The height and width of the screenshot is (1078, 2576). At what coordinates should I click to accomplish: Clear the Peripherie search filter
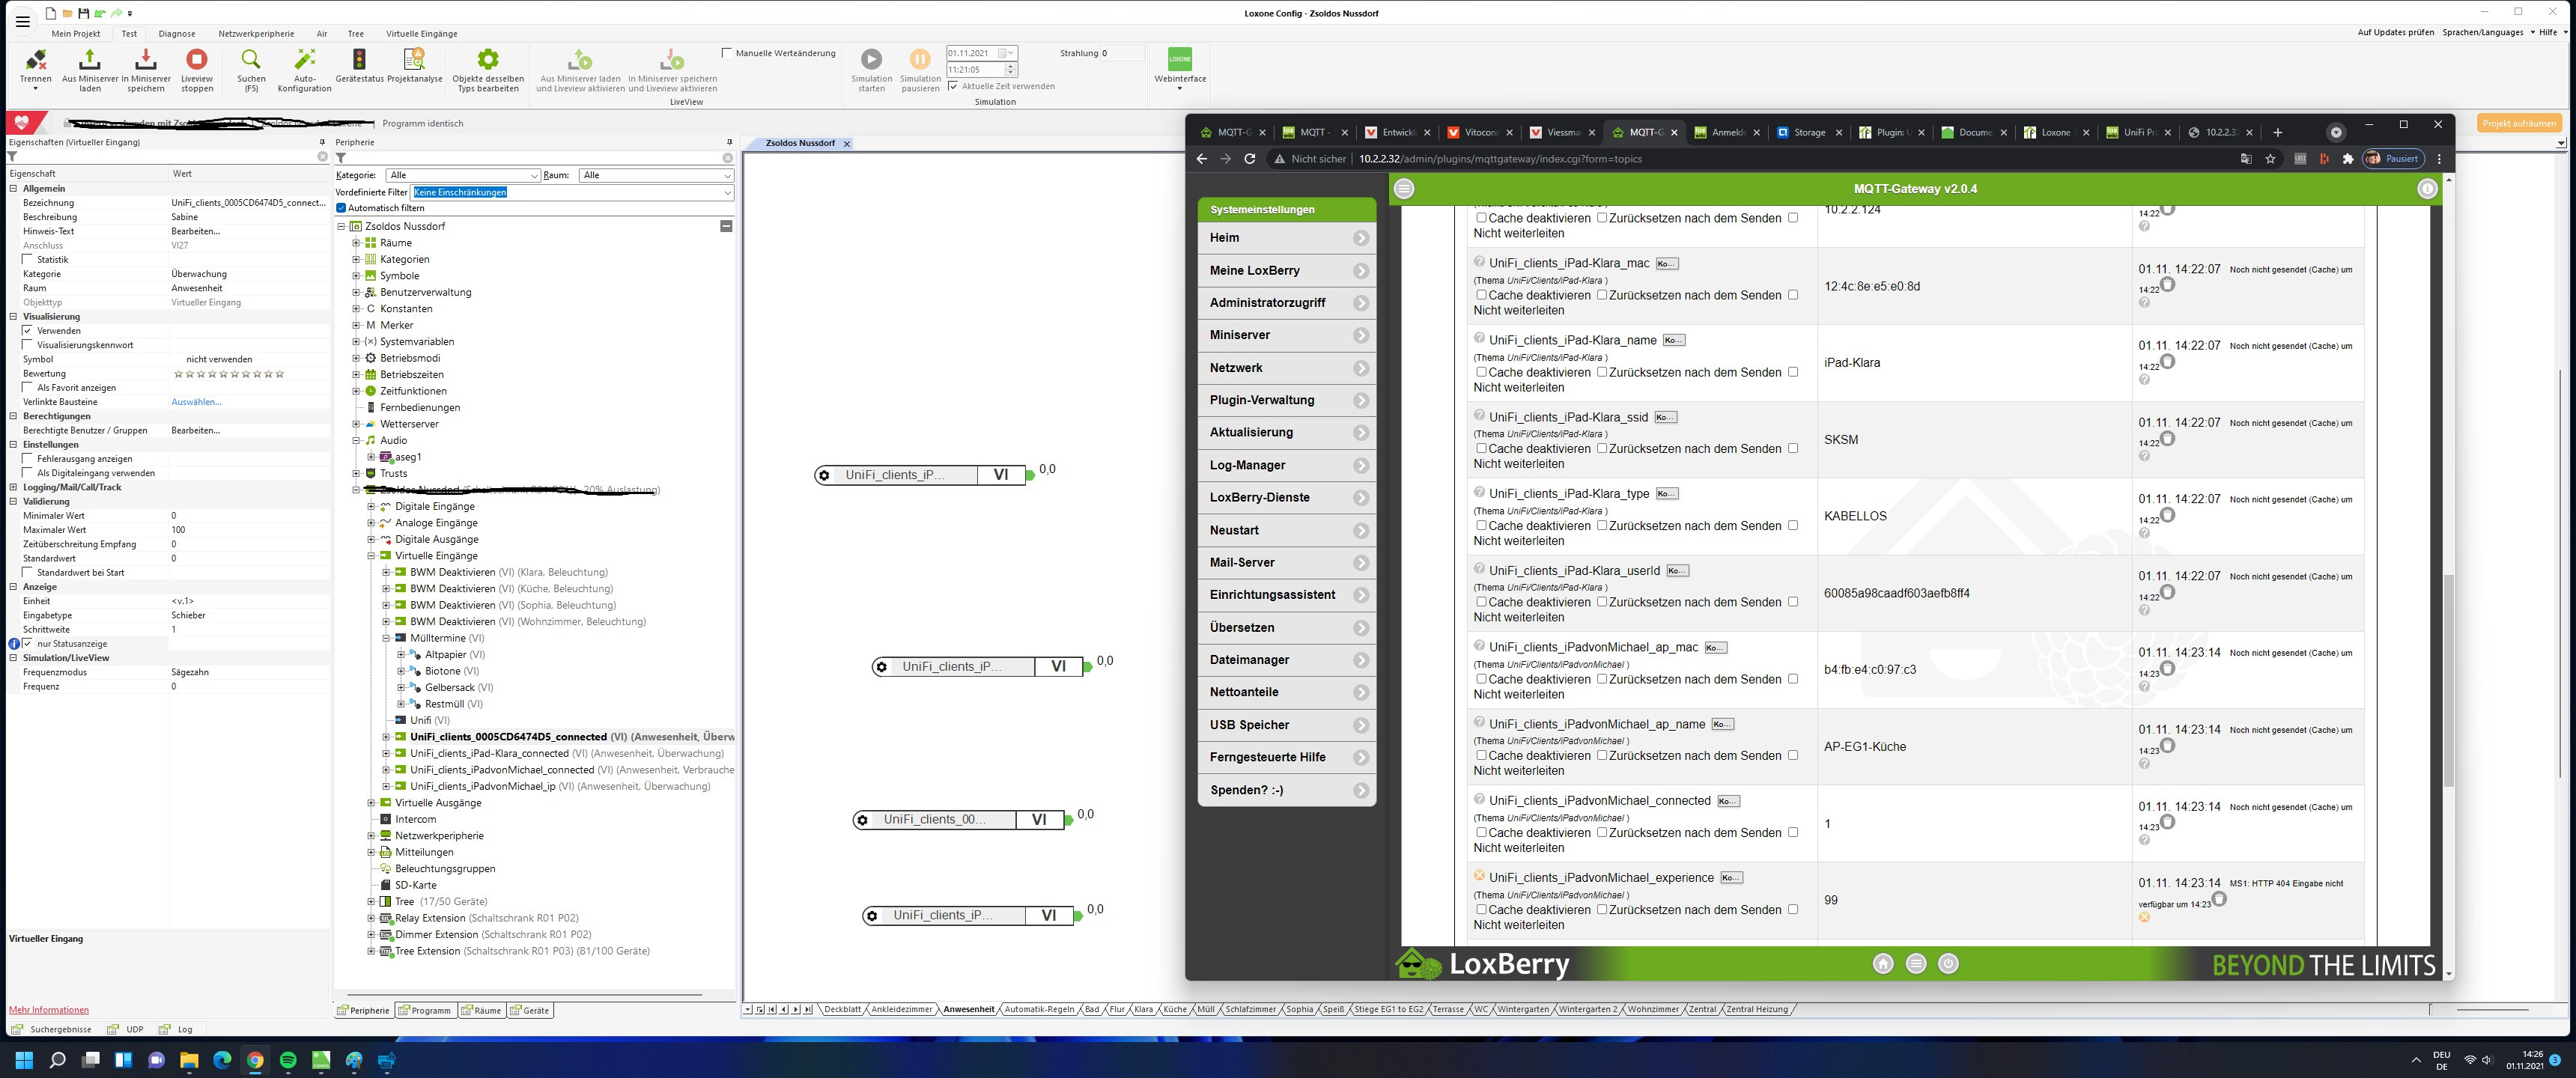click(727, 158)
